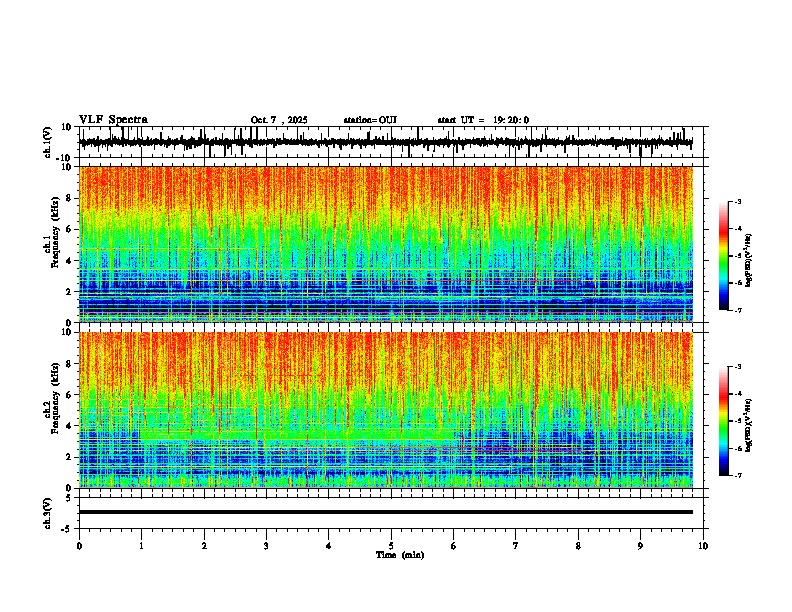792x612 pixels.
Task: Click the time axis tick label "5"
Action: (391, 546)
